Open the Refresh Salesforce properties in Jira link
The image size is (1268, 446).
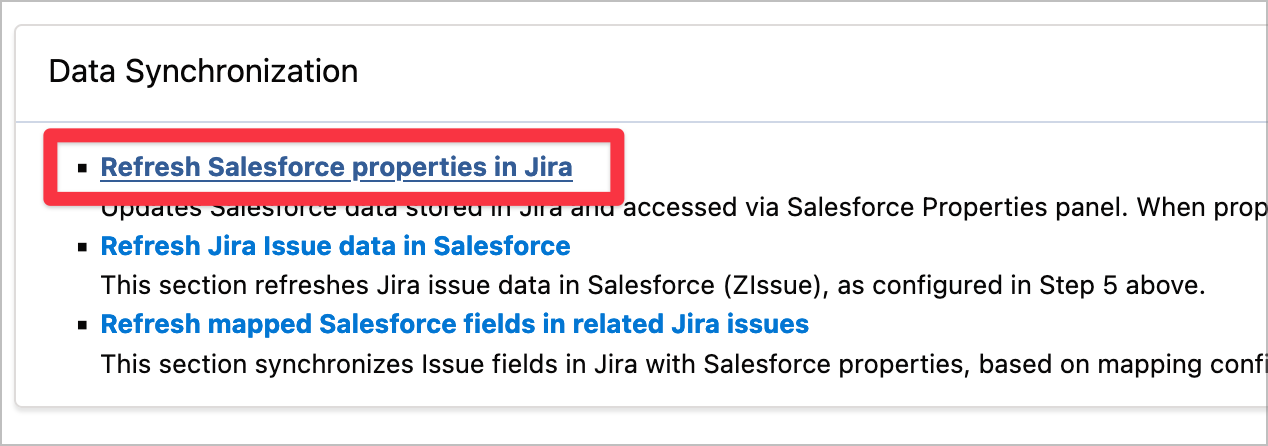click(336, 167)
